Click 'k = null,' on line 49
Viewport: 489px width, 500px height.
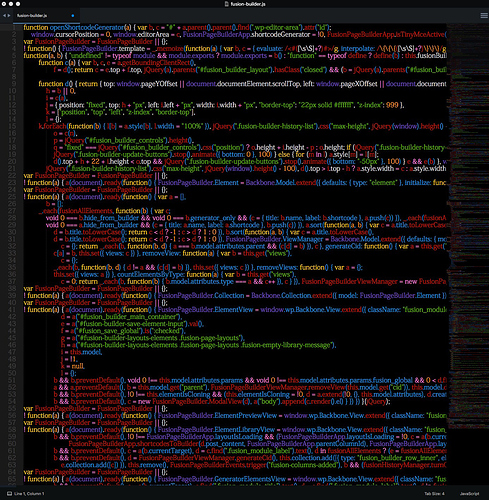(x=73, y=366)
